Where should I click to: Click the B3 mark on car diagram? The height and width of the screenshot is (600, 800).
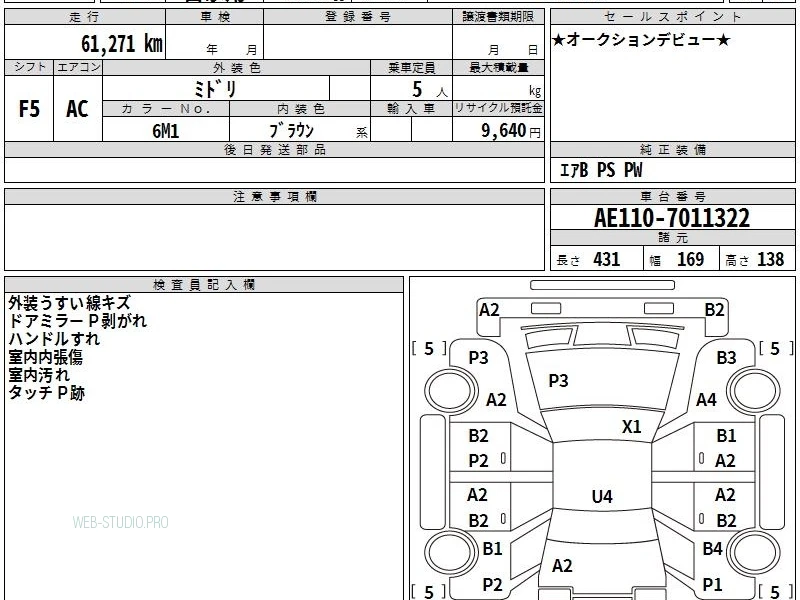click(726, 358)
